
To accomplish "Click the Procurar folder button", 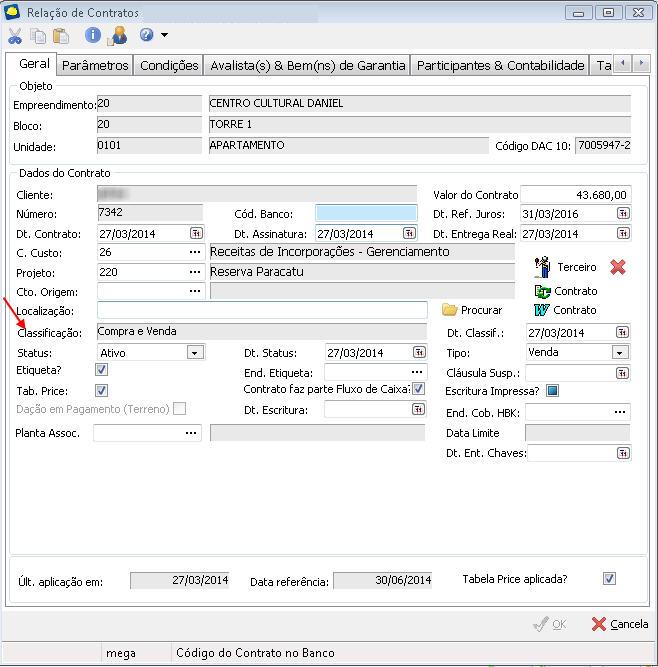I will [472, 310].
